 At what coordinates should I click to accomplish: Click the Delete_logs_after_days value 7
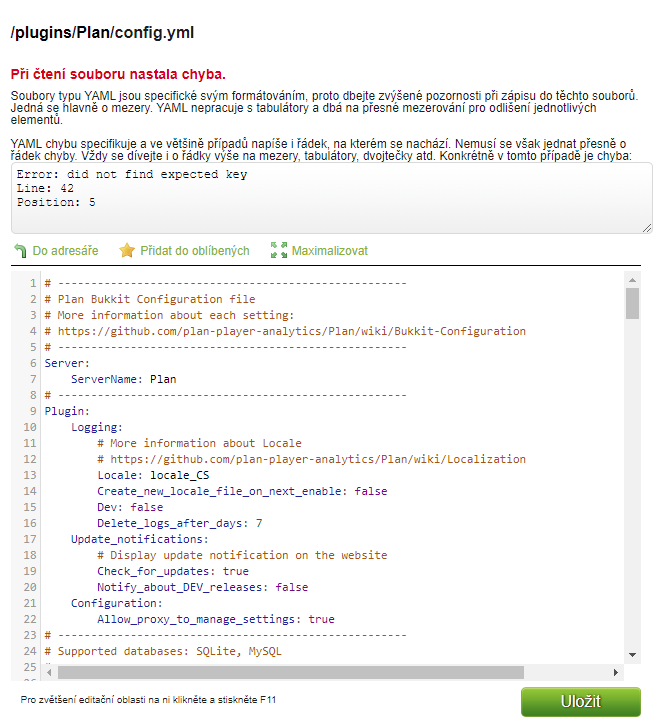point(259,523)
